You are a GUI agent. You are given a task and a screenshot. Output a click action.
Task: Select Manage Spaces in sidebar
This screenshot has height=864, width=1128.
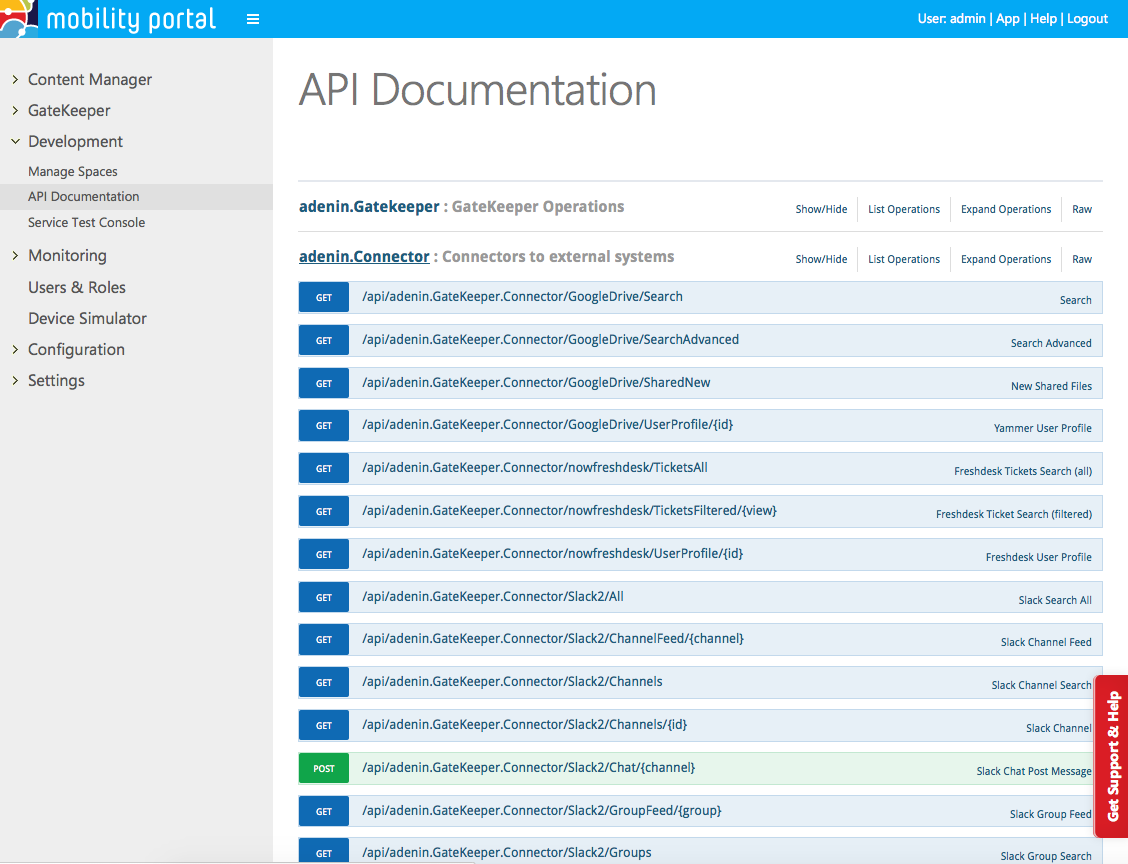tap(73, 172)
